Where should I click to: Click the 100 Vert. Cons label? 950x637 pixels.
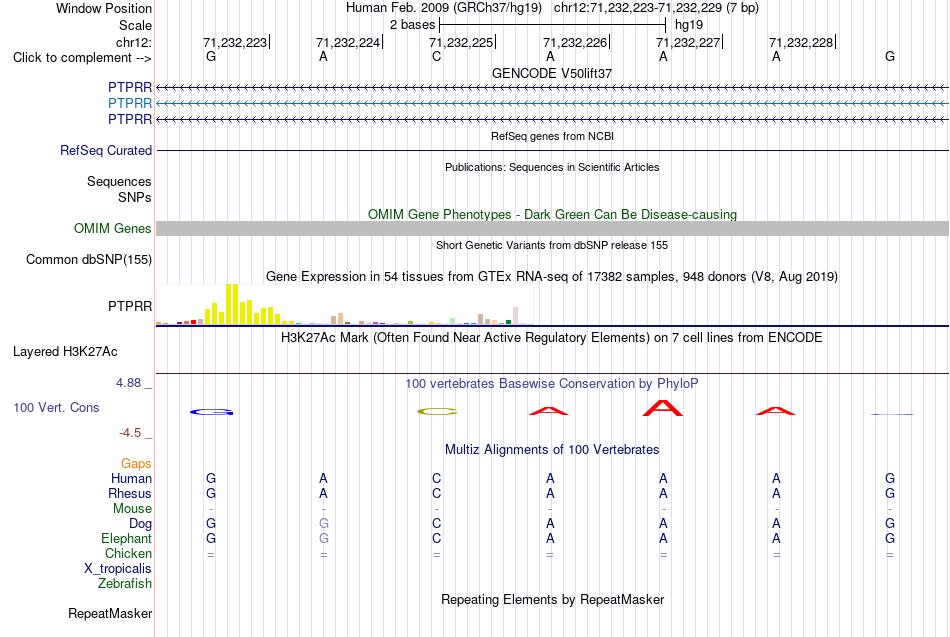coord(56,407)
